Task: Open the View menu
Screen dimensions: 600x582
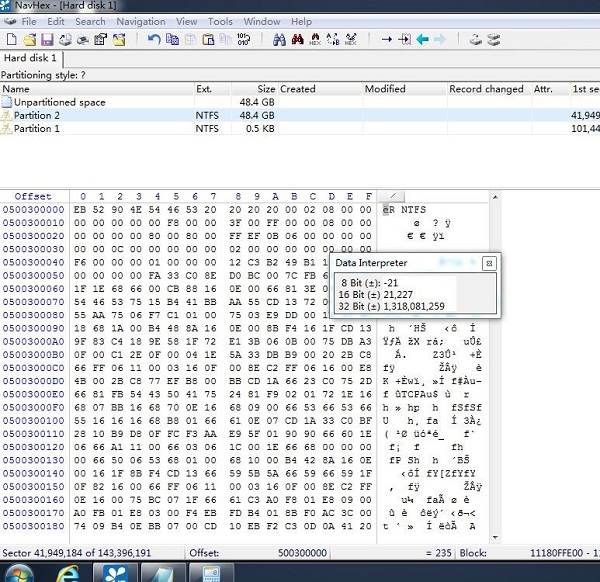Action: point(186,21)
